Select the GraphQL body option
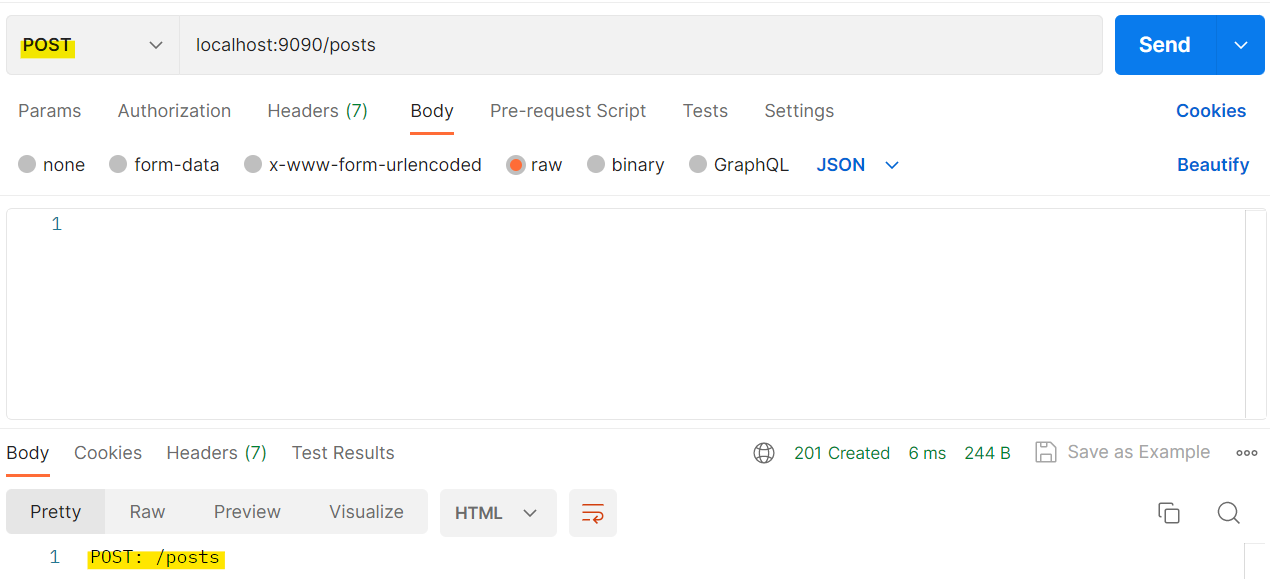This screenshot has width=1270, height=579. click(x=699, y=165)
